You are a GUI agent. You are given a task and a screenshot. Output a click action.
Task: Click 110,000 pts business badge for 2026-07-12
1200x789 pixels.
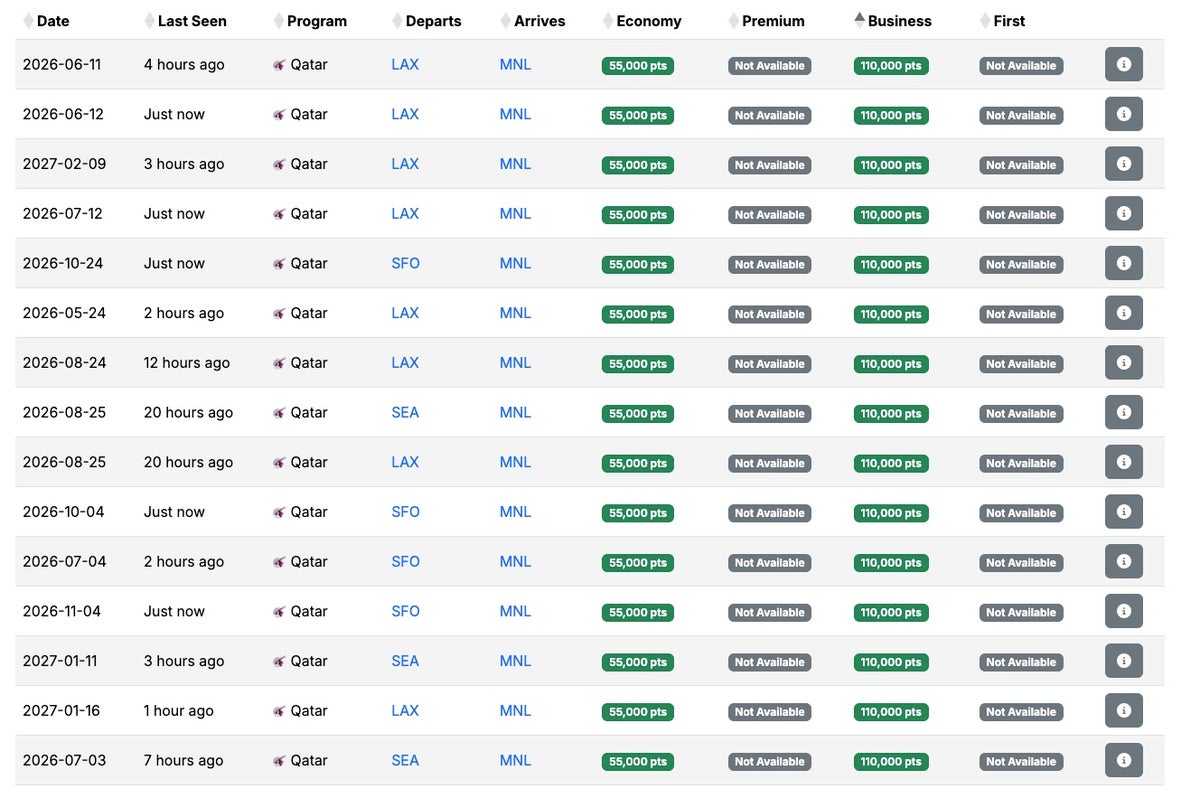(x=891, y=215)
